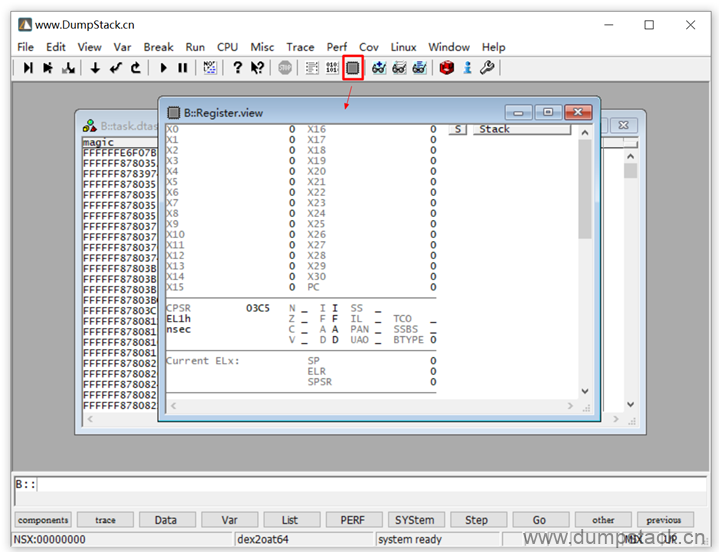Click the wrench settings toolbar icon
Screen dimensions: 719x552
coord(487,68)
